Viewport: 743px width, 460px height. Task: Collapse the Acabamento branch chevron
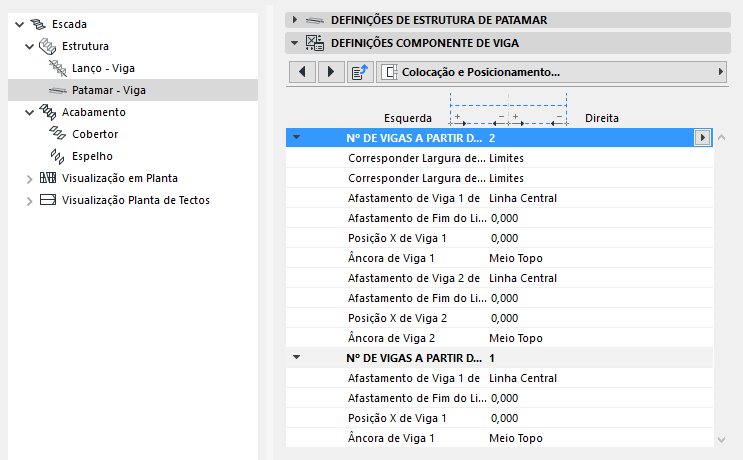29,112
